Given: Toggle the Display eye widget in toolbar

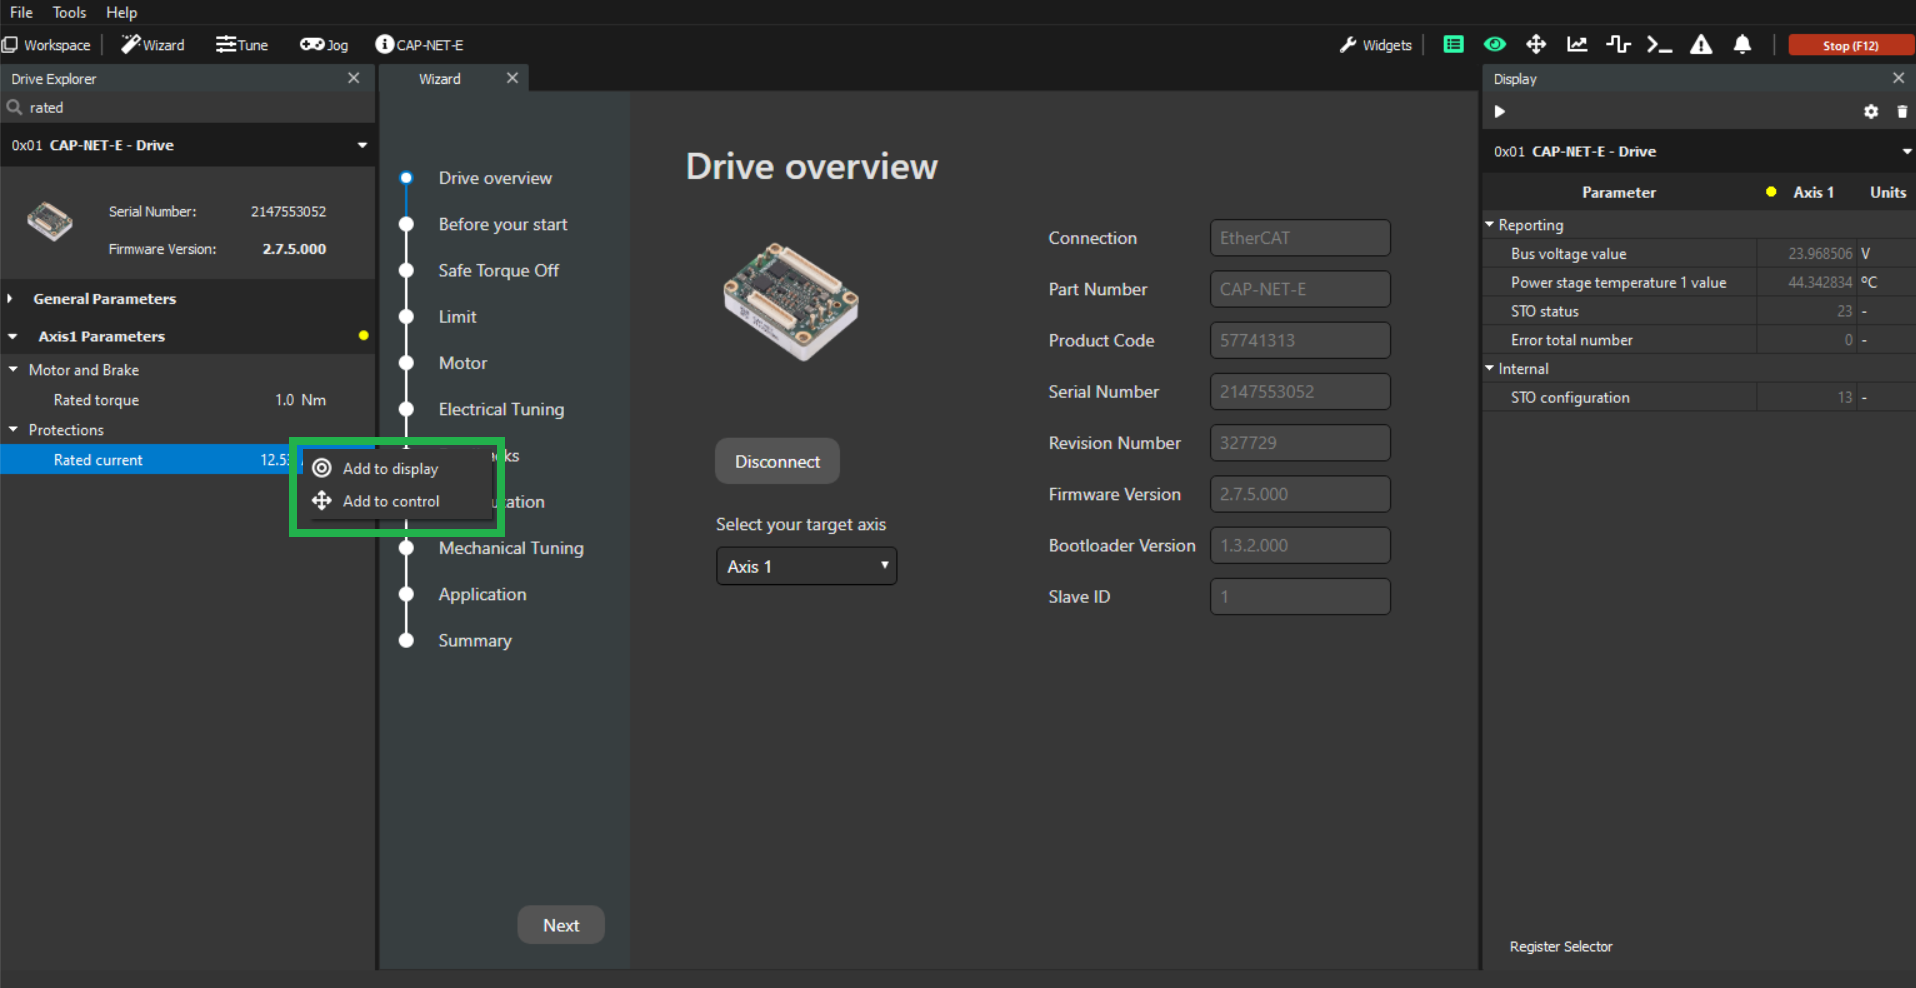Looking at the screenshot, I should pos(1494,45).
